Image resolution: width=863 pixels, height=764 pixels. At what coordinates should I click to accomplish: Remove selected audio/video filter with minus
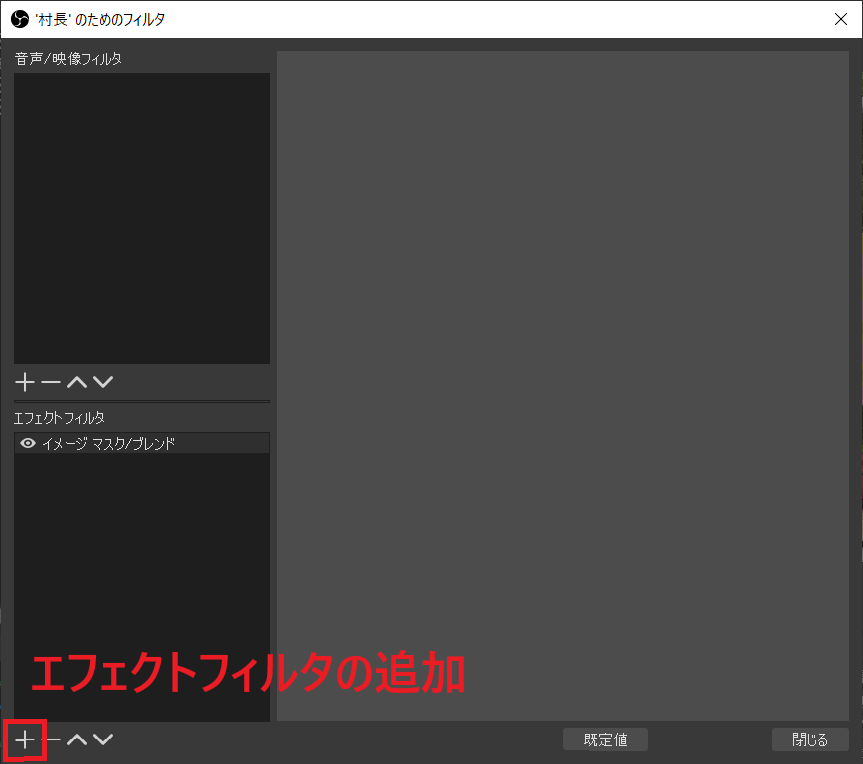coord(51,382)
